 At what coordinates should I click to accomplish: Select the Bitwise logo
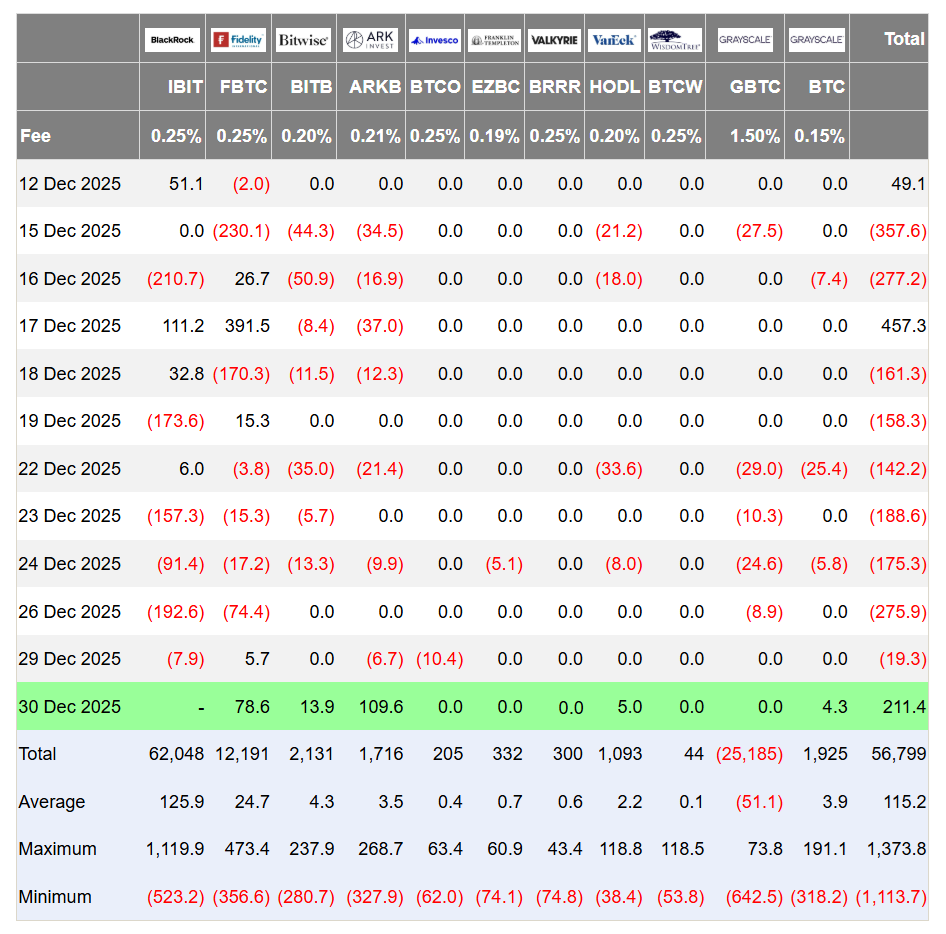coord(303,40)
